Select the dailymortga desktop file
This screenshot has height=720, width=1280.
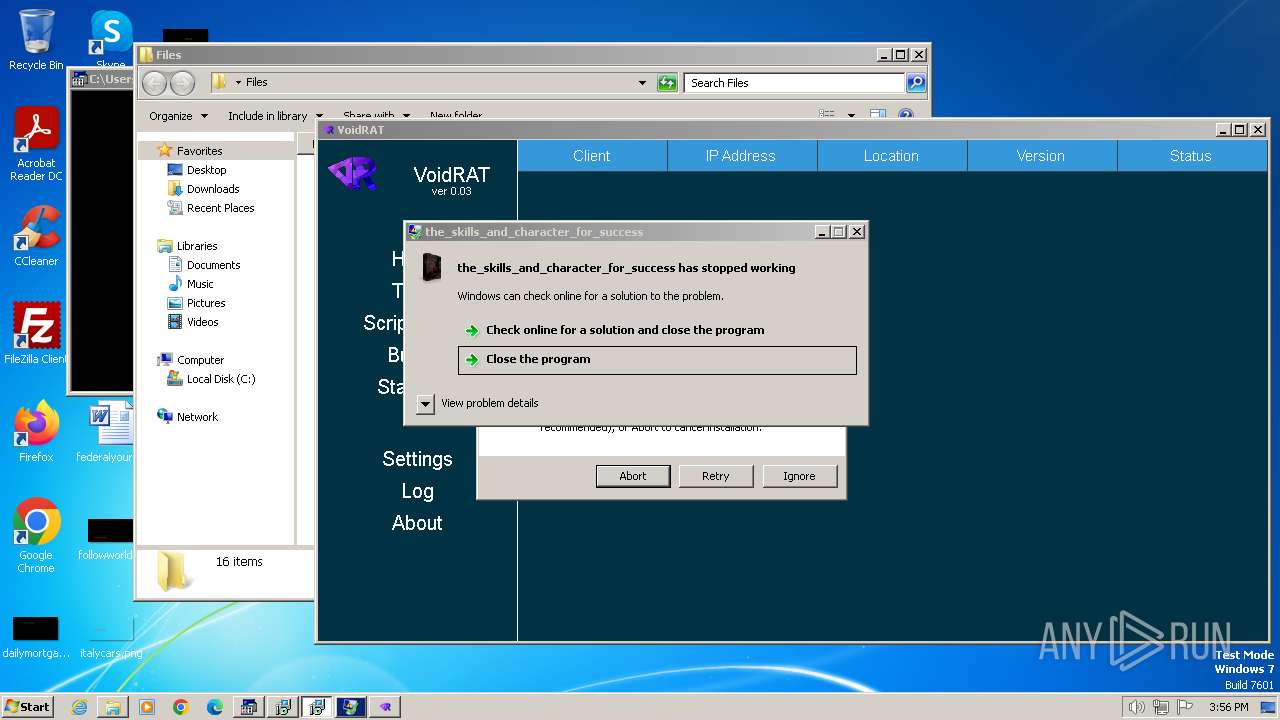(36, 638)
